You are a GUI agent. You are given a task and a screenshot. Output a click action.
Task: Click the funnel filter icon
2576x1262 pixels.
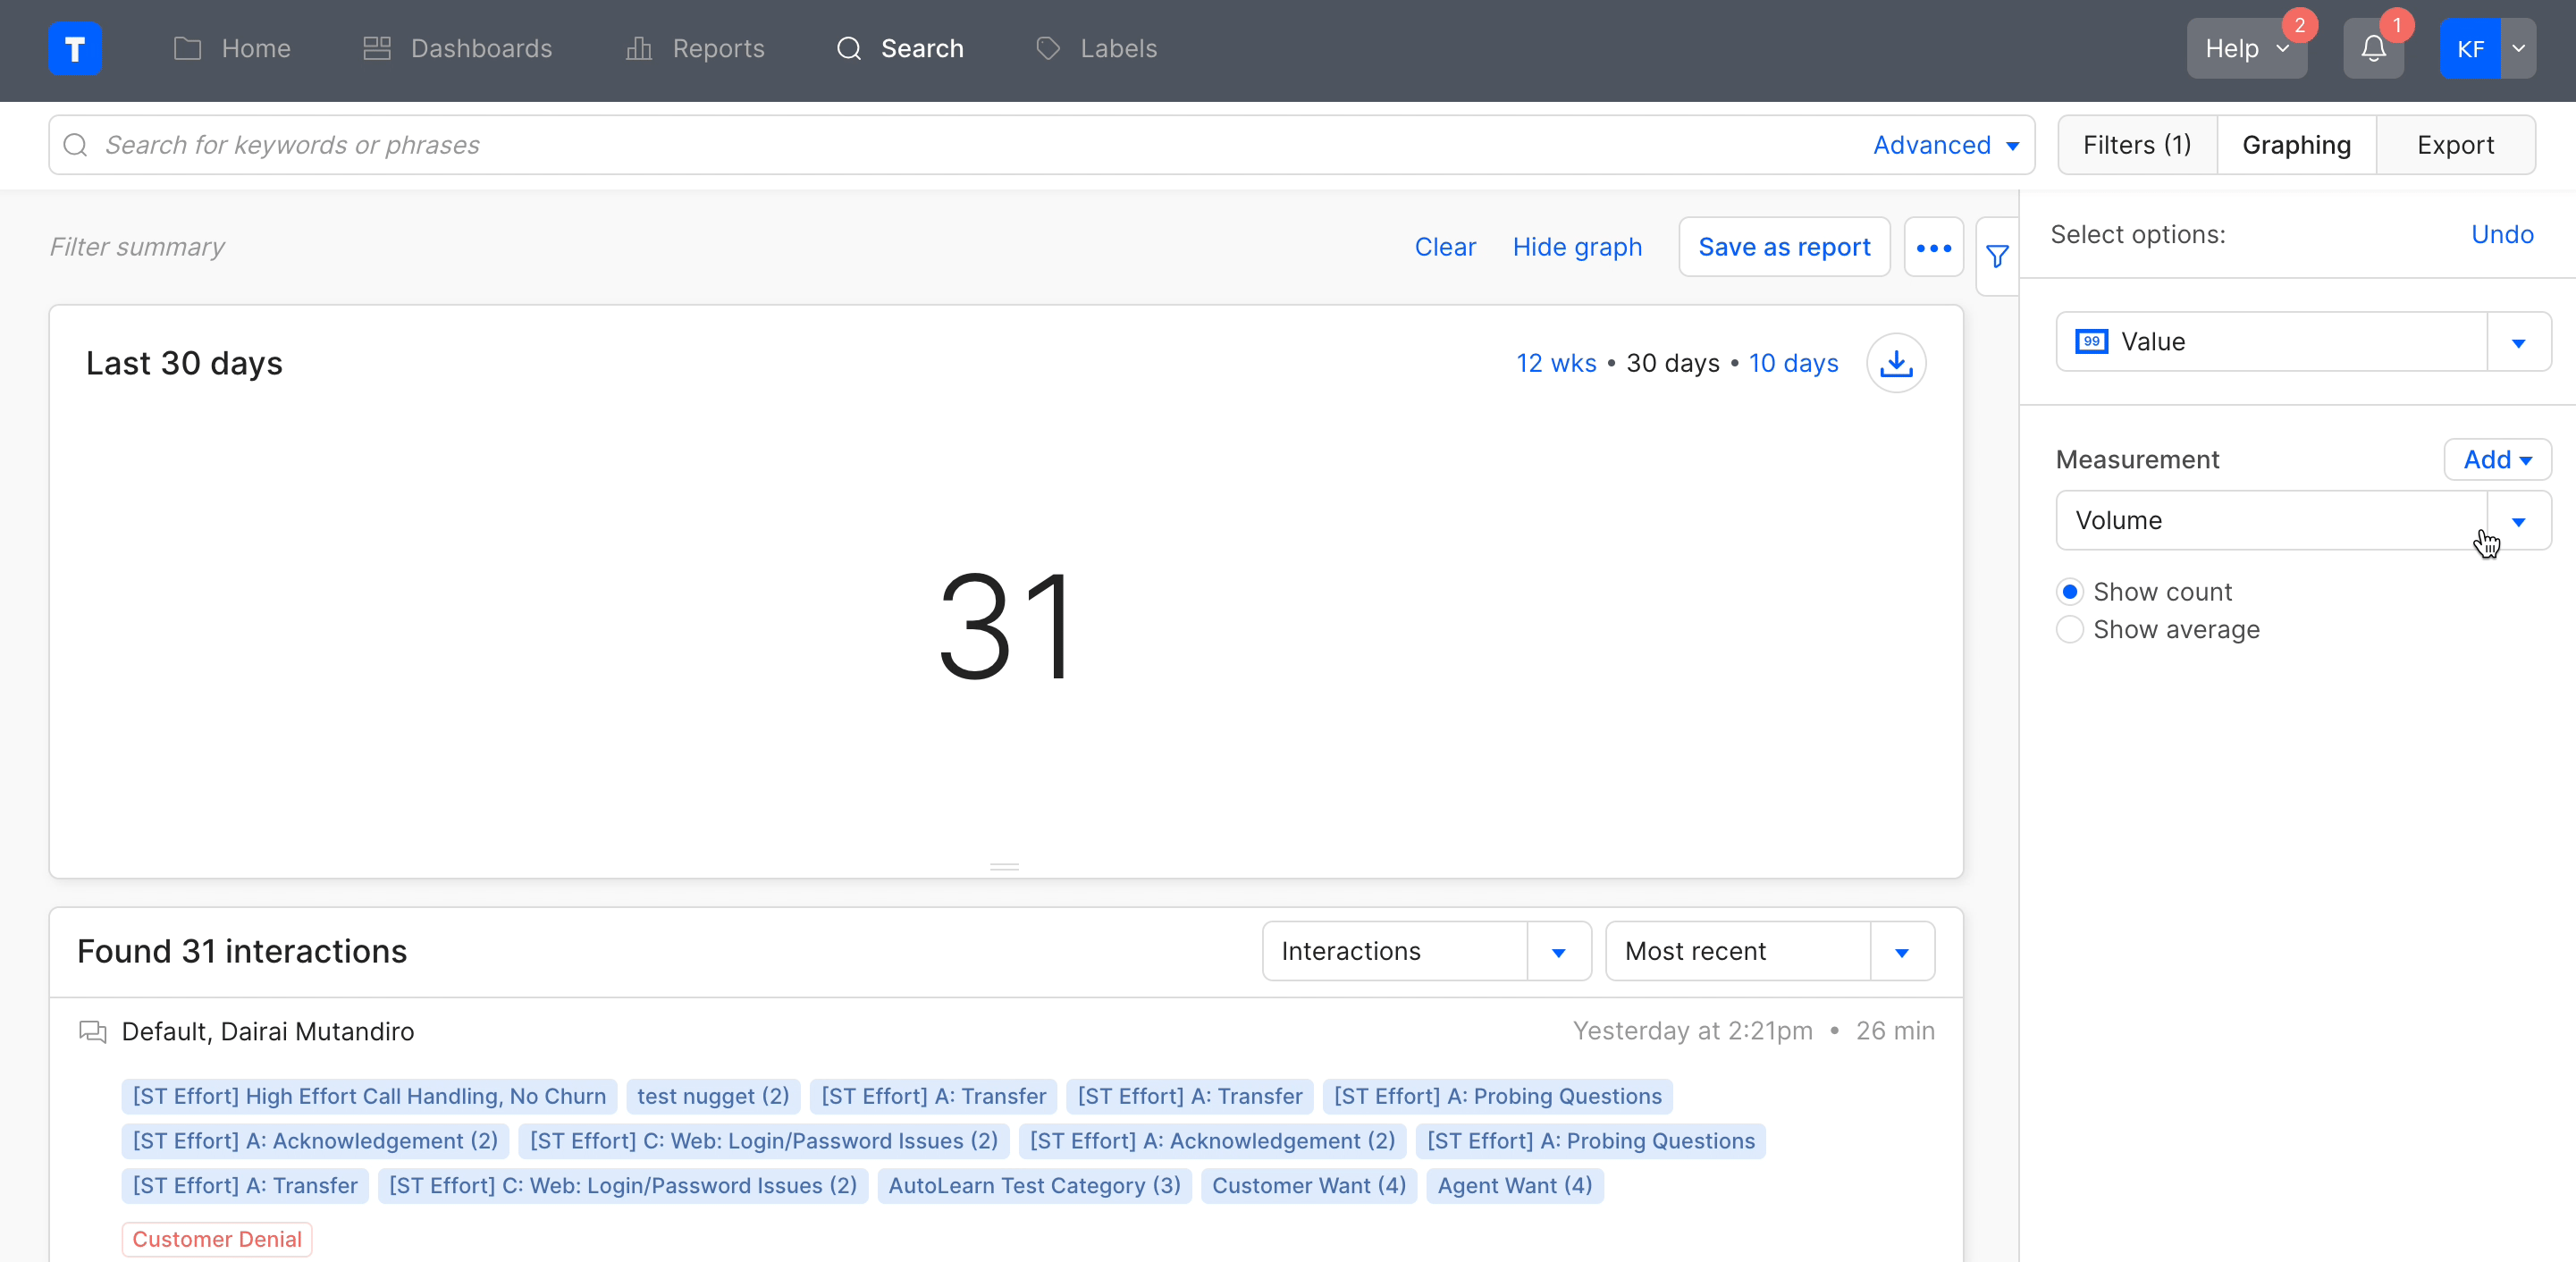1997,257
